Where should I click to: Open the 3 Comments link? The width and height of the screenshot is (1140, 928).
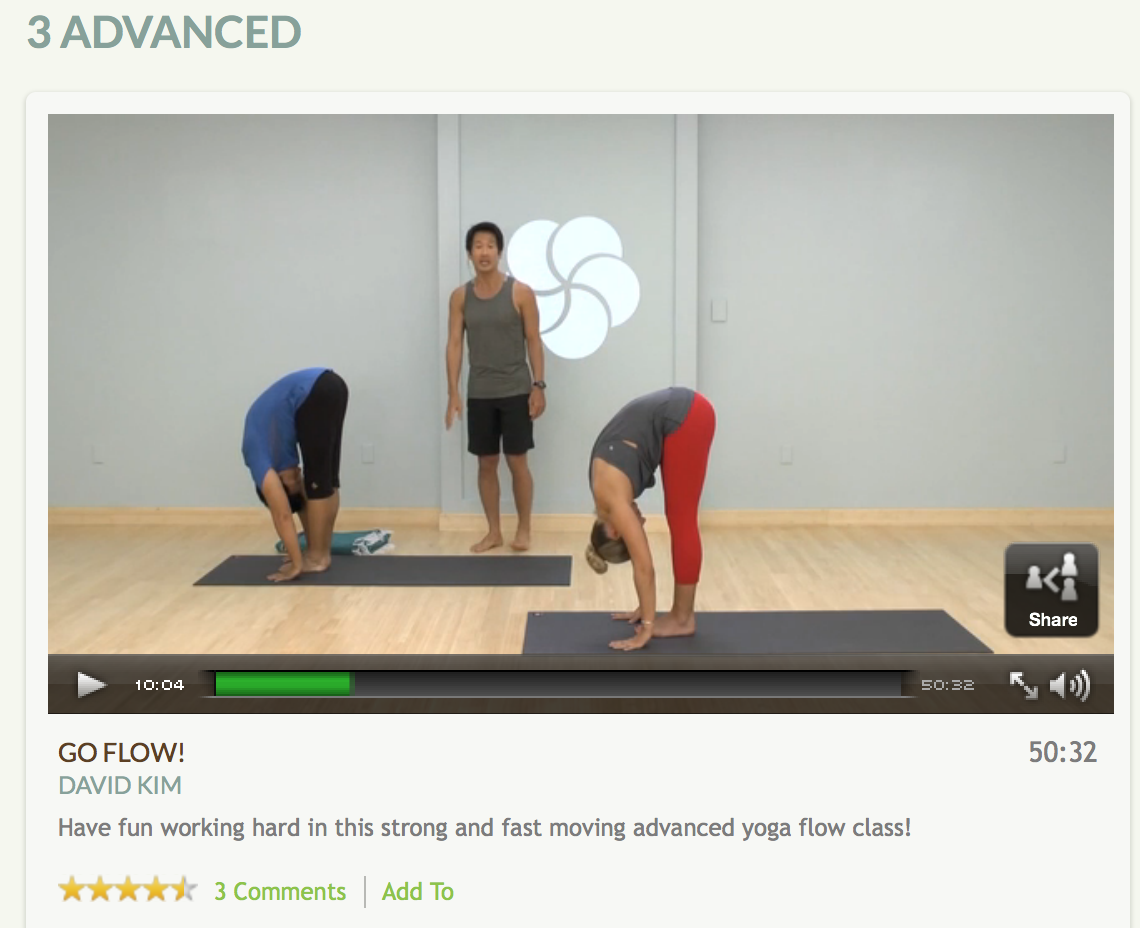pyautogui.click(x=280, y=891)
